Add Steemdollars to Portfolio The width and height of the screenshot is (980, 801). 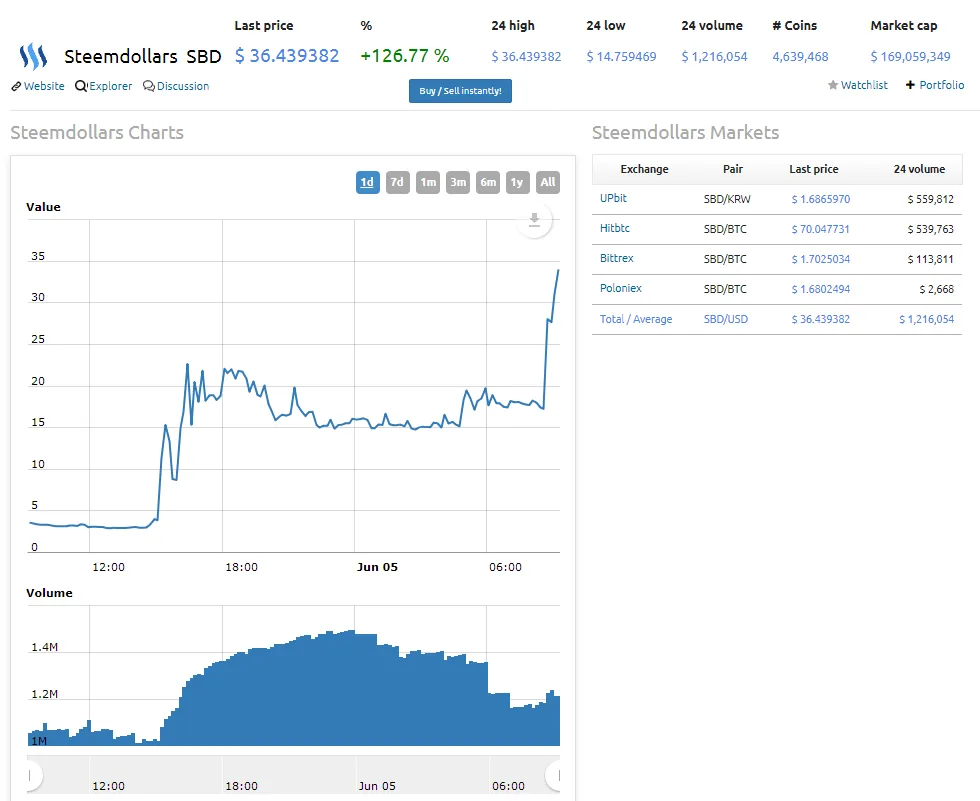click(x=935, y=85)
